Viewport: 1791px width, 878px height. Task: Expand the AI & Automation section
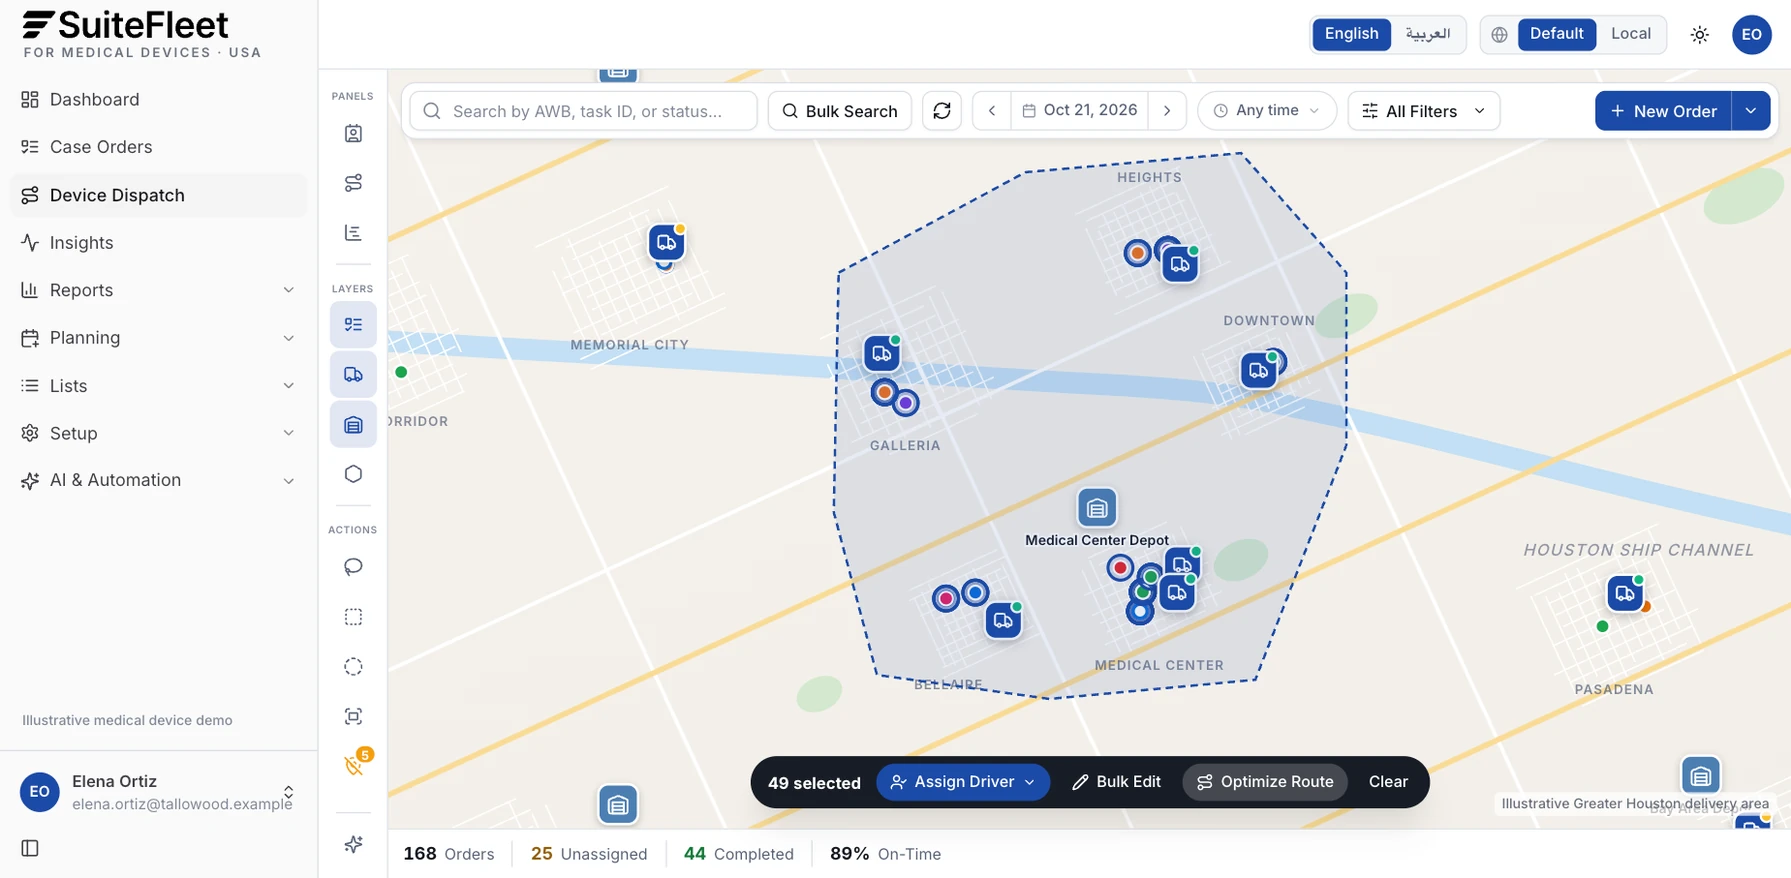click(159, 480)
